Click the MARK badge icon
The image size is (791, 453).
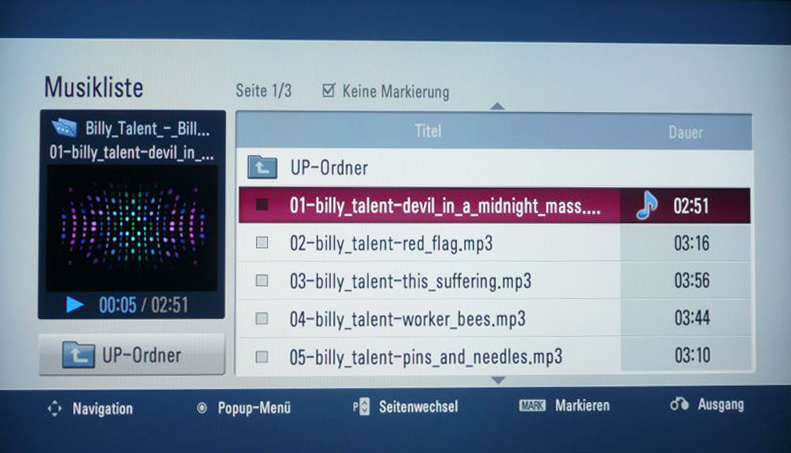pyautogui.click(x=532, y=406)
